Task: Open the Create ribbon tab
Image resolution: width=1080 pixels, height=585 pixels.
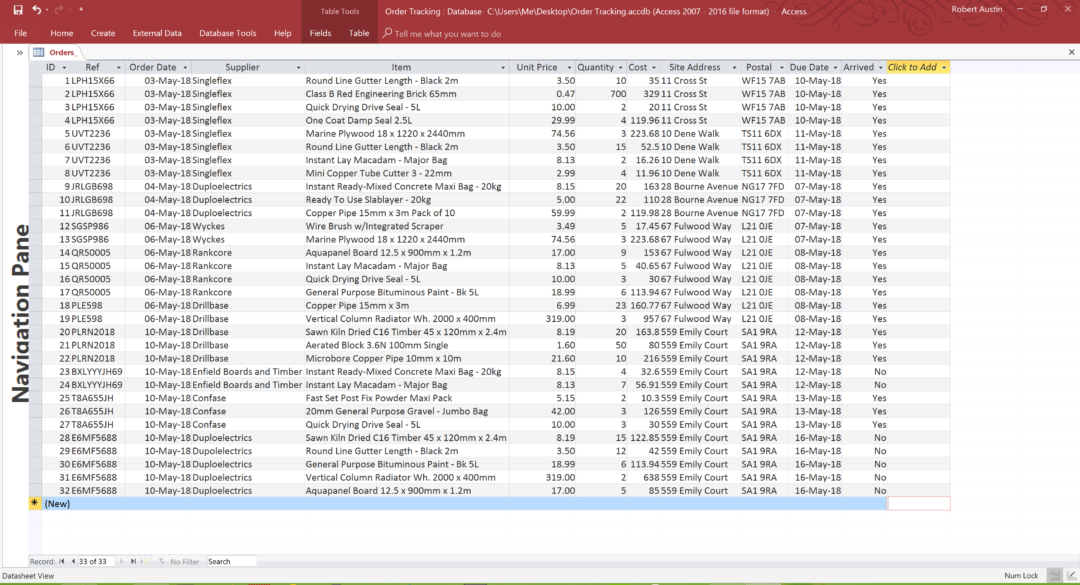Action: pyautogui.click(x=103, y=33)
